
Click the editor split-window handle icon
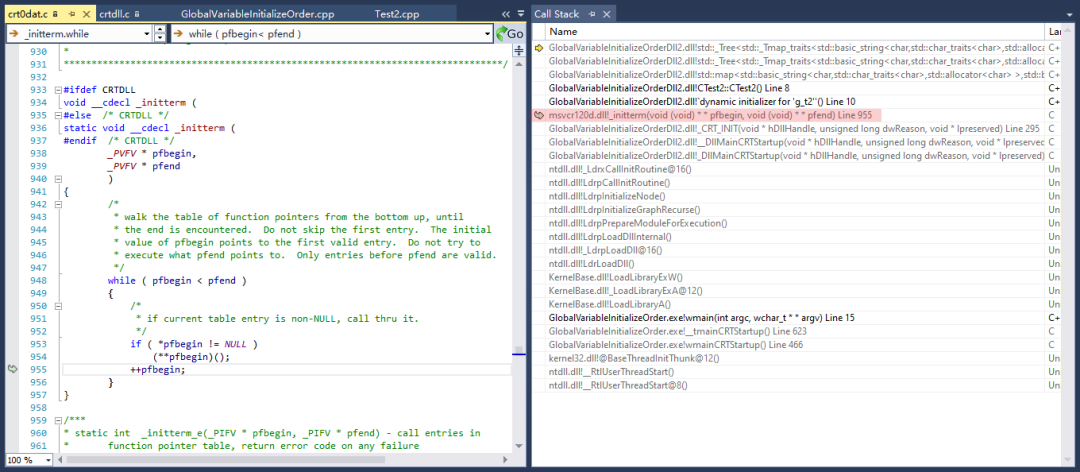point(519,52)
